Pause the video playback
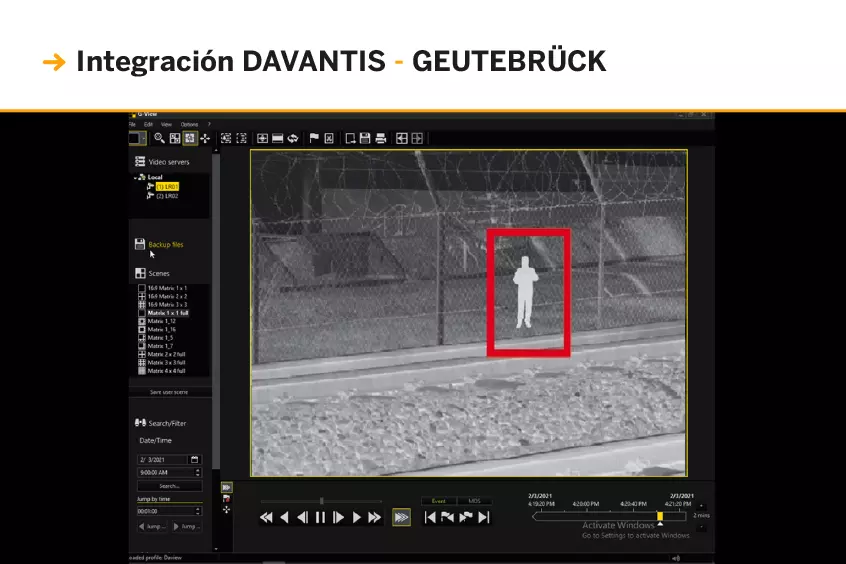This screenshot has width=846, height=564. click(x=320, y=517)
